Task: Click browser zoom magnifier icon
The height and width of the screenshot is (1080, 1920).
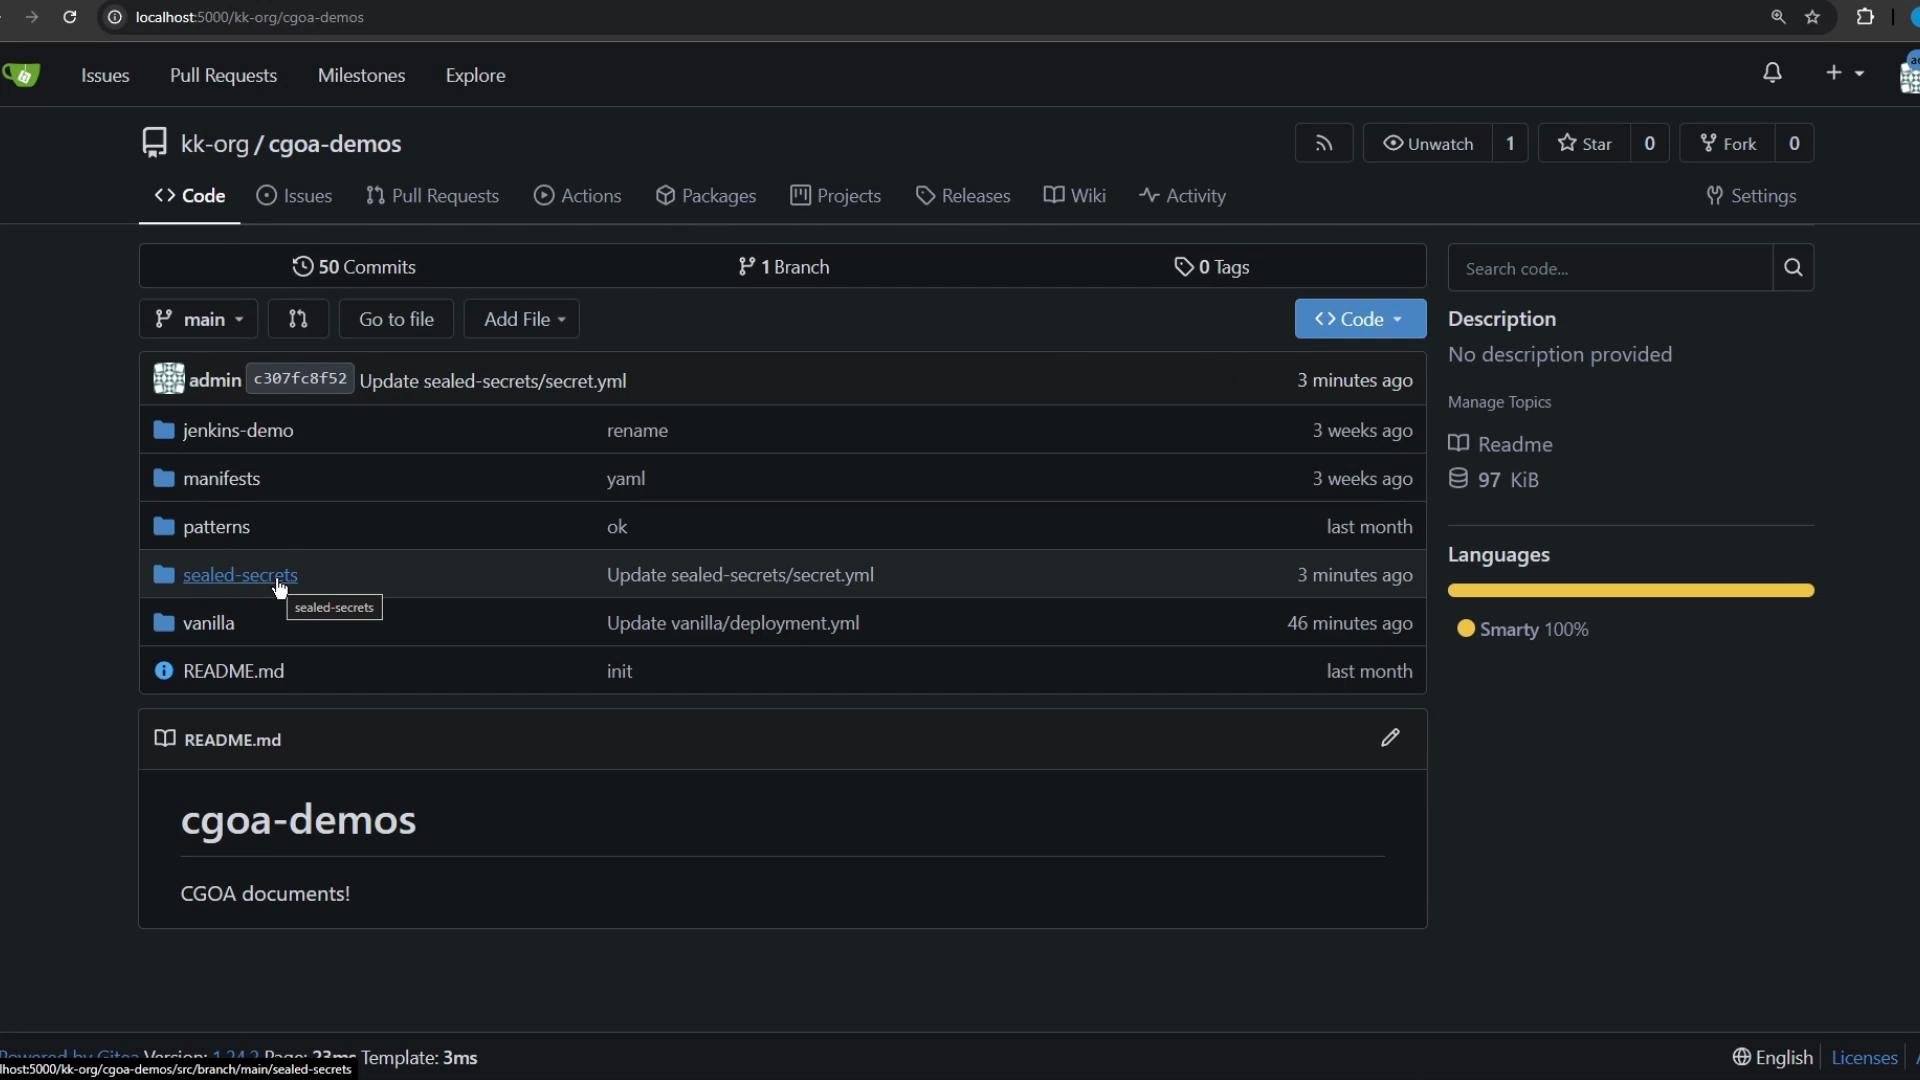Action: pos(1778,17)
